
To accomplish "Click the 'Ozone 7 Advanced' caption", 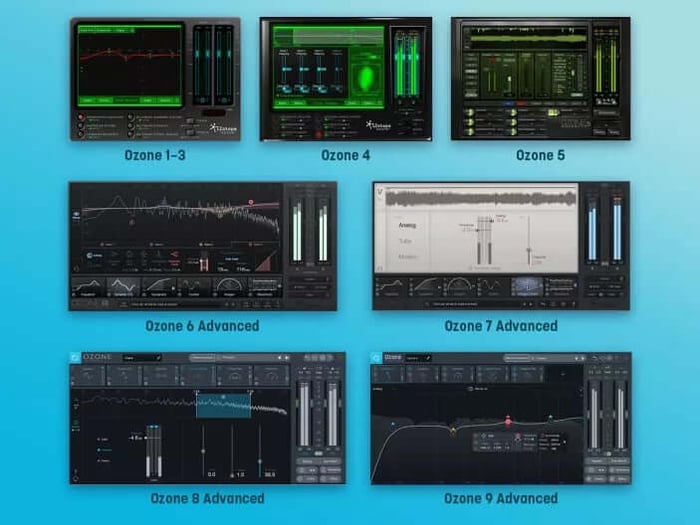I will click(x=501, y=326).
